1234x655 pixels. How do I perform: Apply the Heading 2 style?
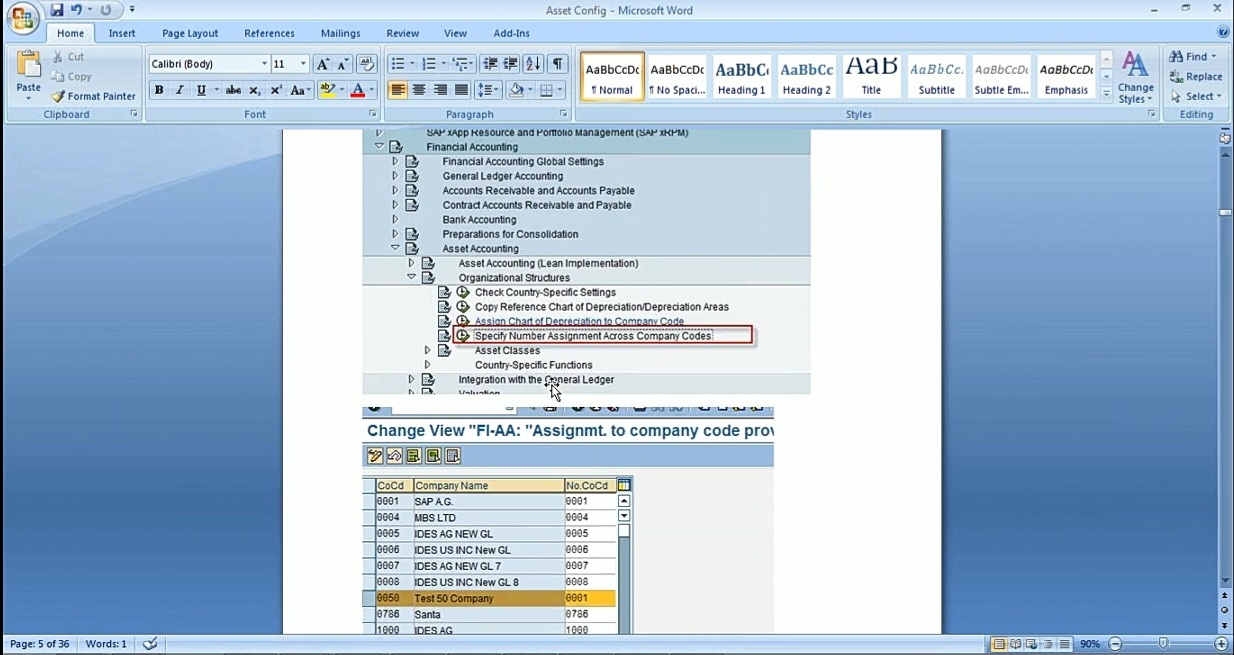[x=806, y=76]
